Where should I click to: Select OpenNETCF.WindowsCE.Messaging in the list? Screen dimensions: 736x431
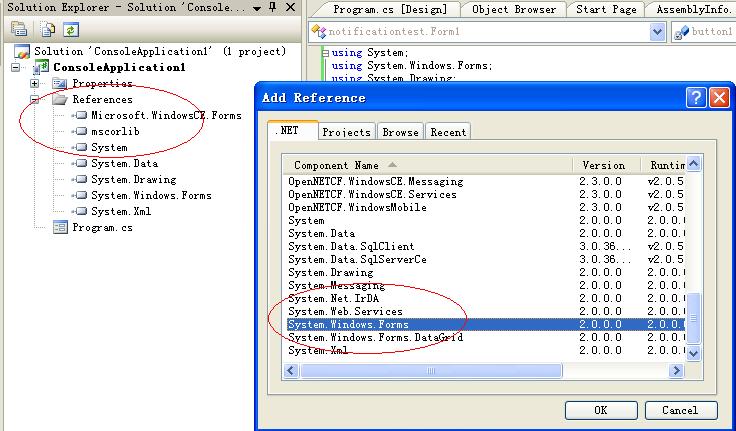click(x=486, y=181)
